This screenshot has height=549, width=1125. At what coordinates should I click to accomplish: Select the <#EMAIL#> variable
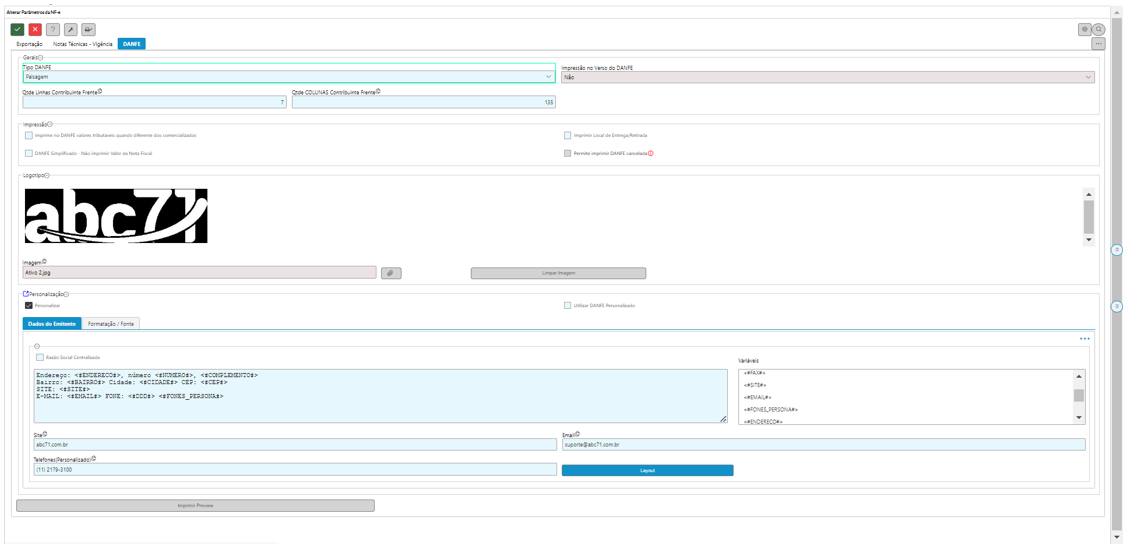756,397
